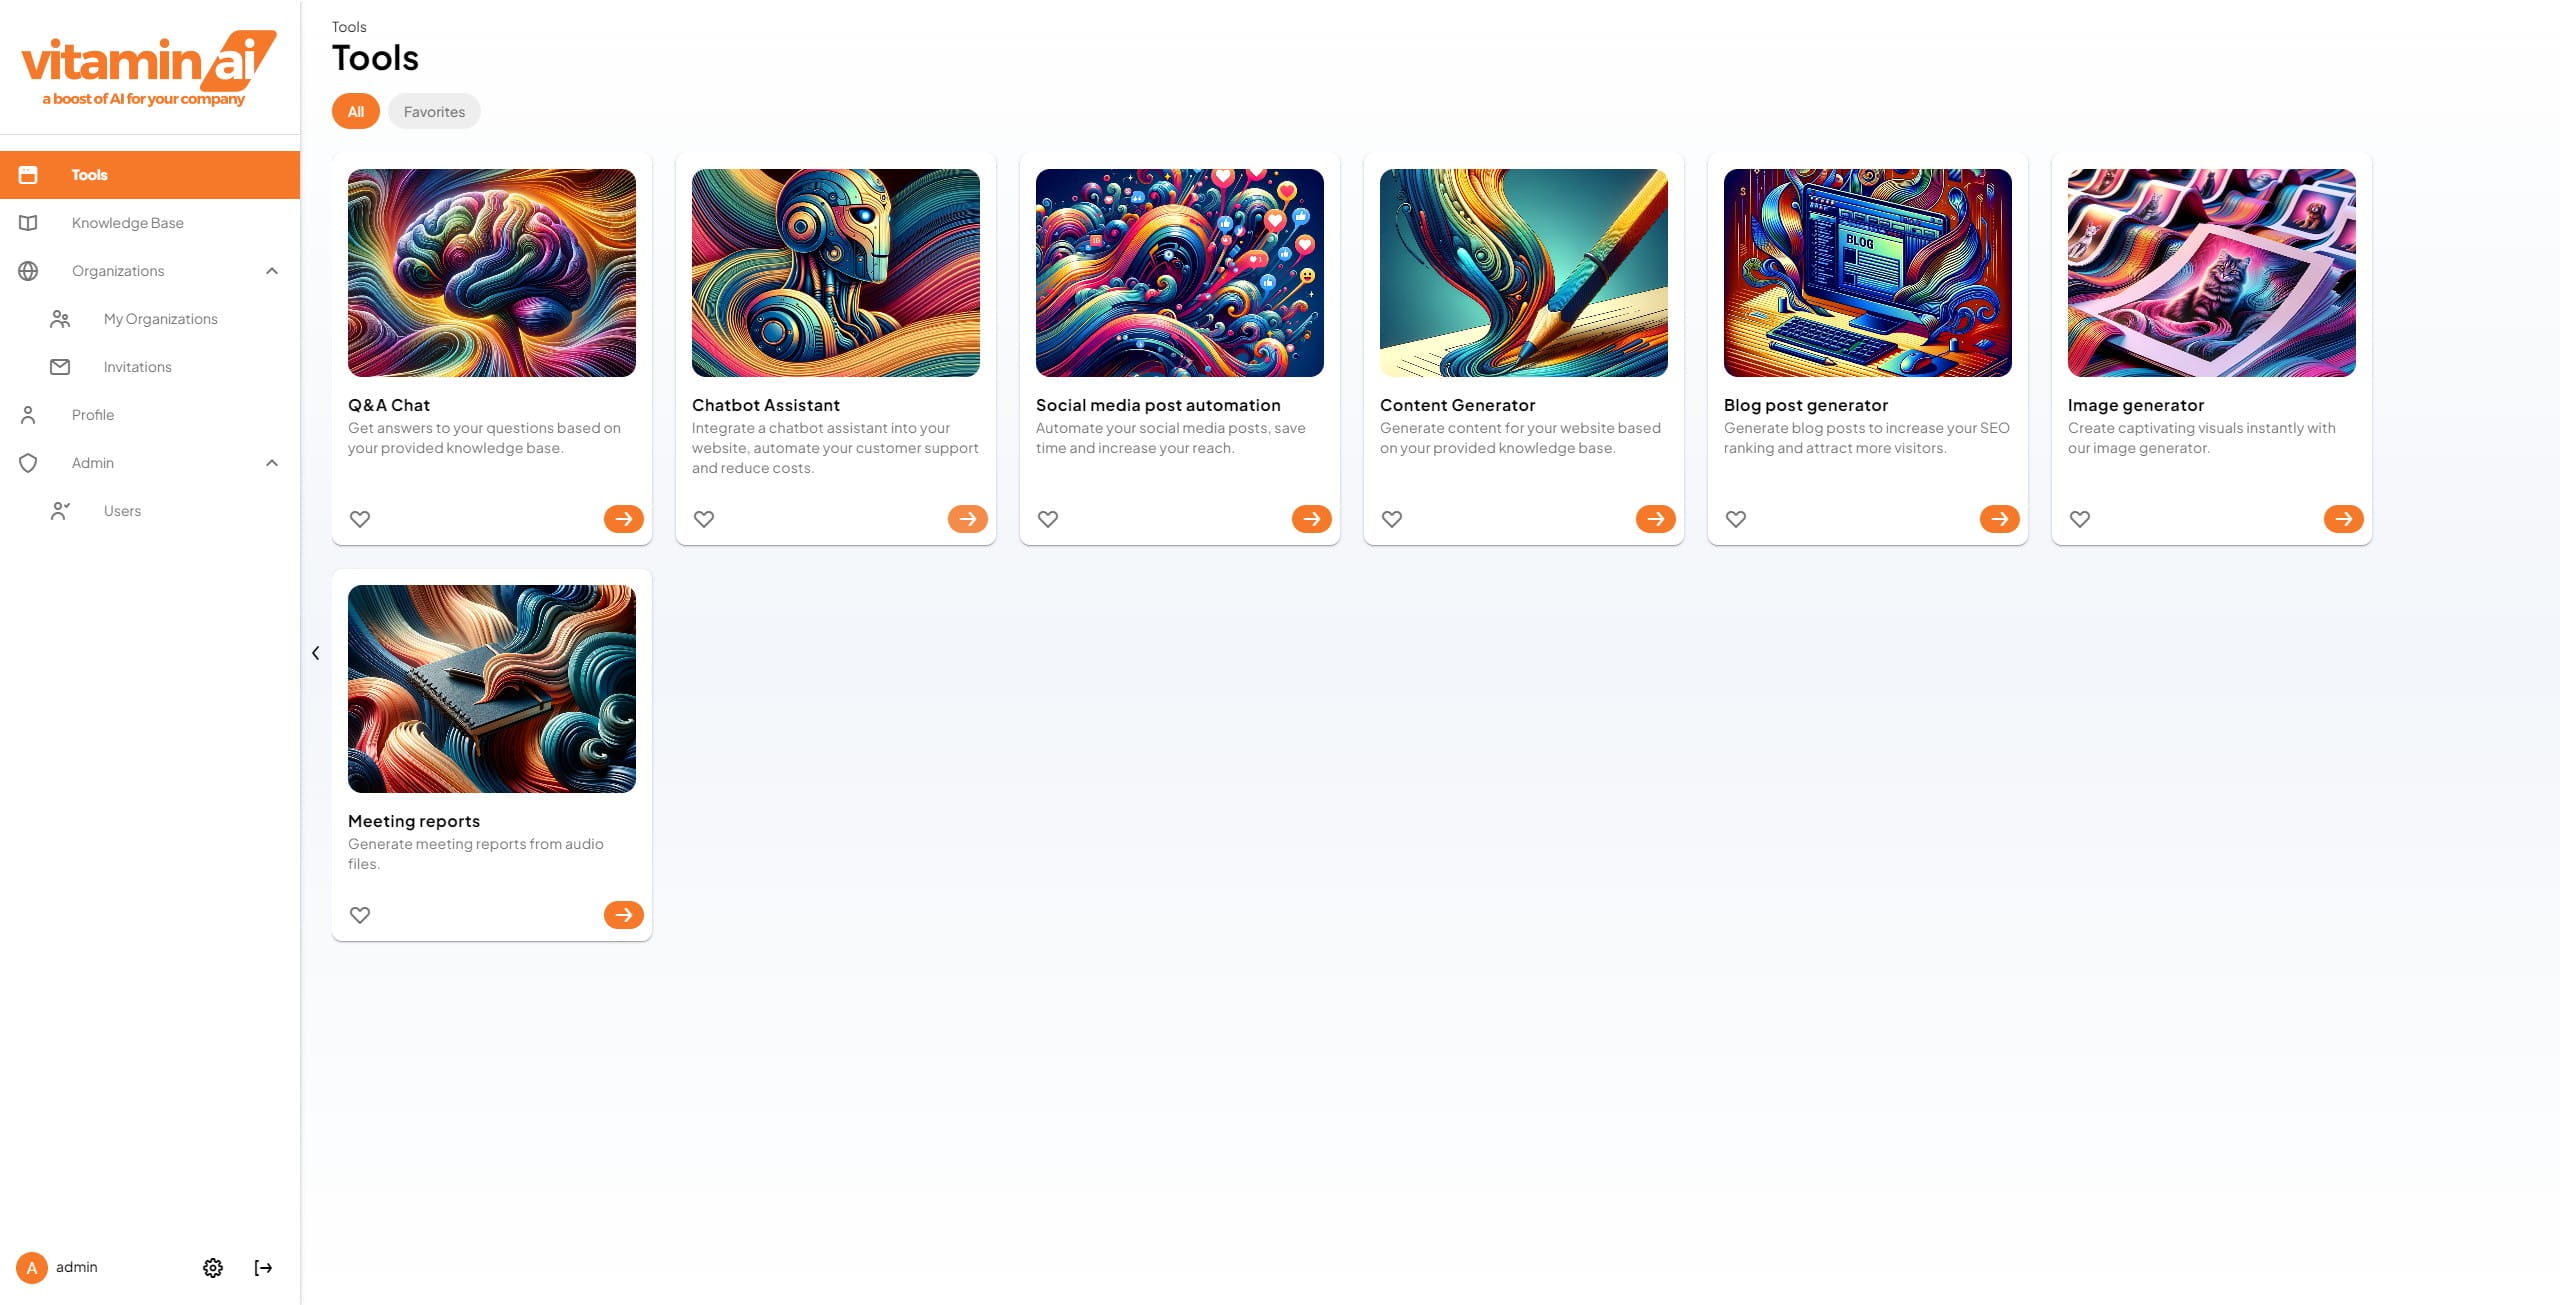This screenshot has height=1305, width=2560.
Task: Mark Content Generator as favorite
Action: tap(1392, 519)
